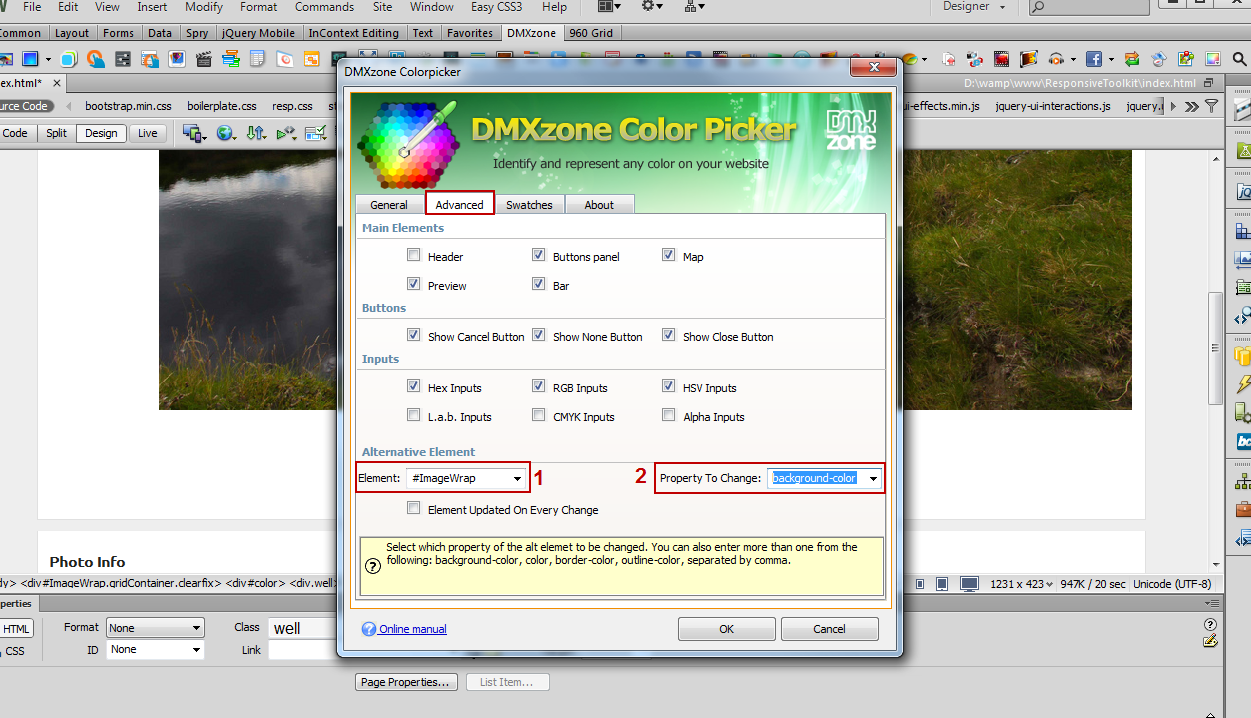This screenshot has height=718, width=1251.
Task: Click the stacked colored bars icon in toolbar
Action: pyautogui.click(x=231, y=59)
